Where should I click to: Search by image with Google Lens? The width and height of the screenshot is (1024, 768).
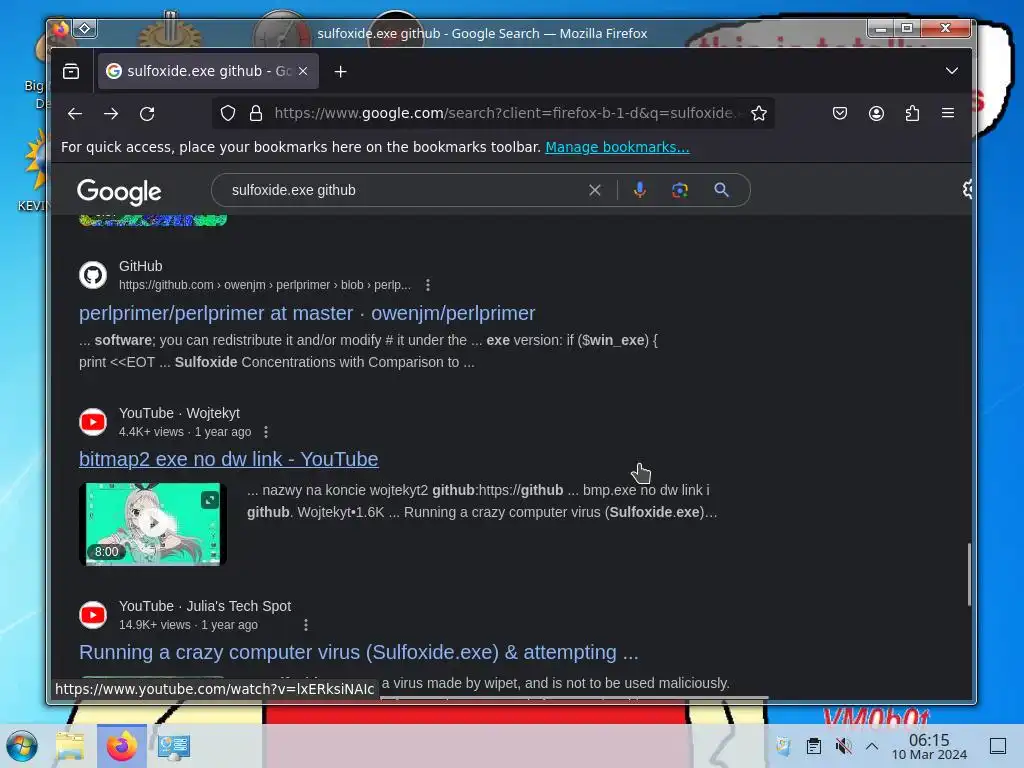click(x=680, y=190)
